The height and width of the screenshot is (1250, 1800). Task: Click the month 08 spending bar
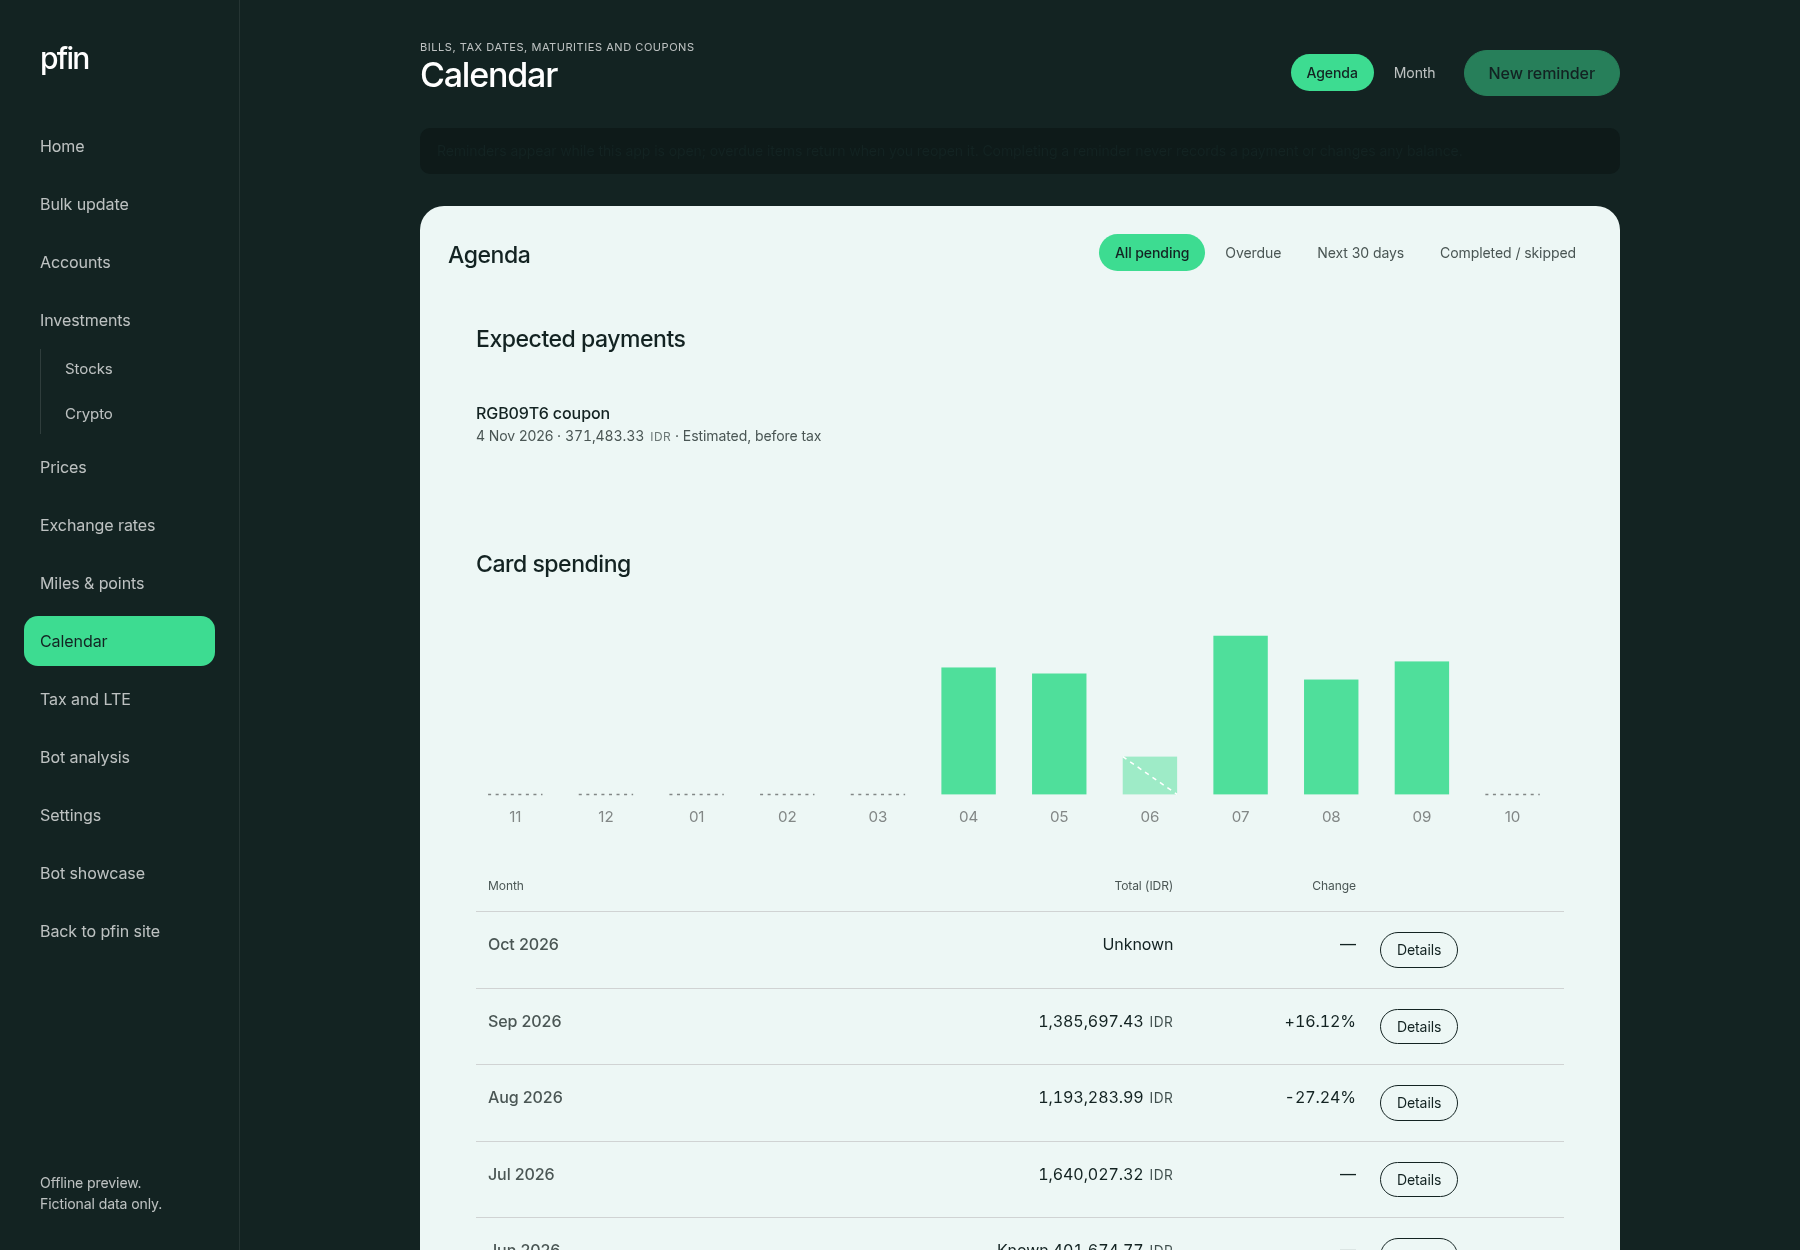click(1331, 737)
